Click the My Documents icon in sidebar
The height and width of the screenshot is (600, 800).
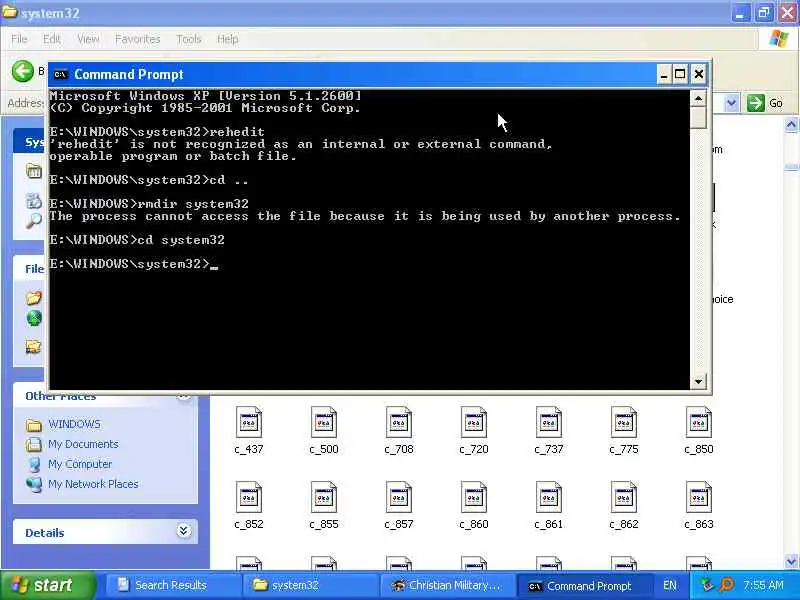pyautogui.click(x=34, y=444)
